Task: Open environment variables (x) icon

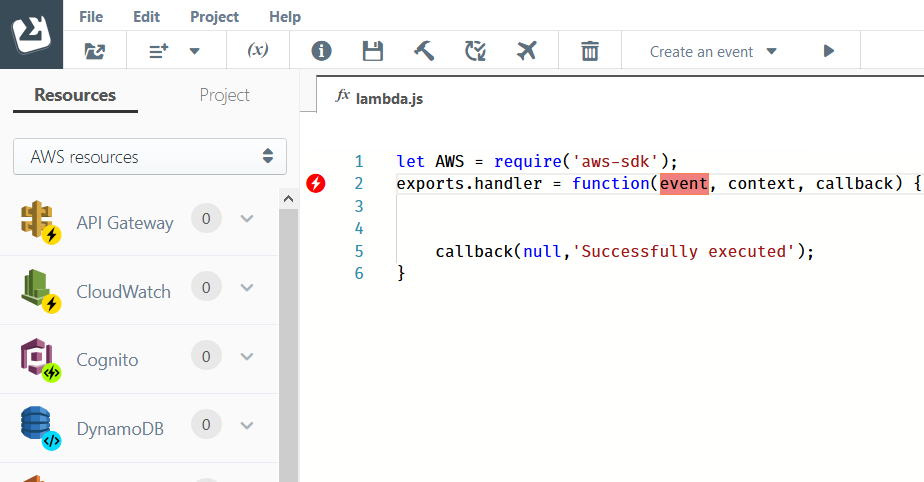Action: click(x=258, y=50)
